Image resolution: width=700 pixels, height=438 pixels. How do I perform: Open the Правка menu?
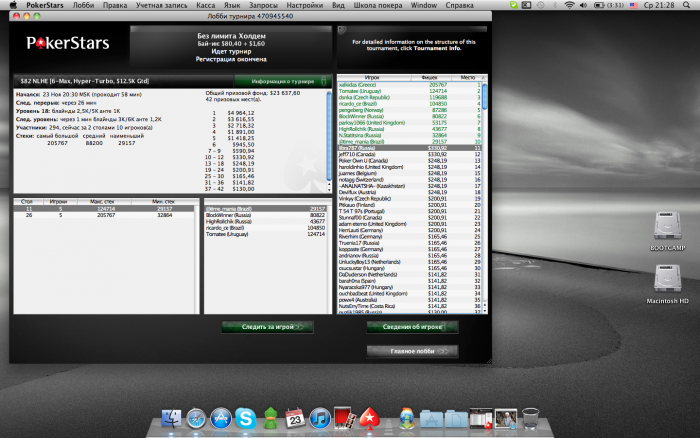tap(115, 5)
